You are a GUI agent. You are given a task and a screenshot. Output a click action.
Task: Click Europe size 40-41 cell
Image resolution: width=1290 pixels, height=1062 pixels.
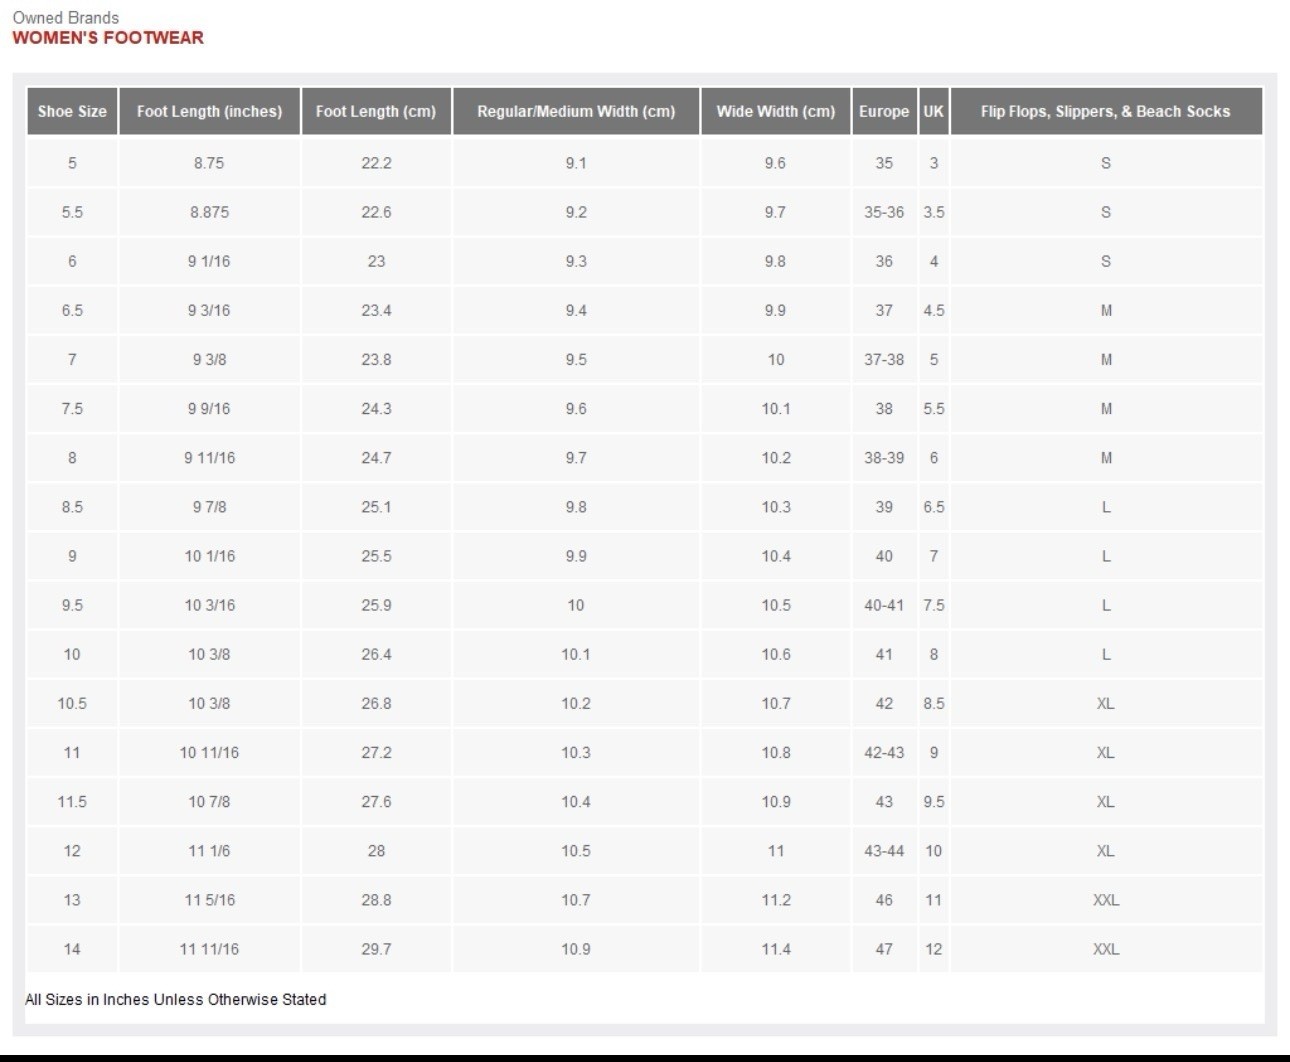click(x=884, y=605)
